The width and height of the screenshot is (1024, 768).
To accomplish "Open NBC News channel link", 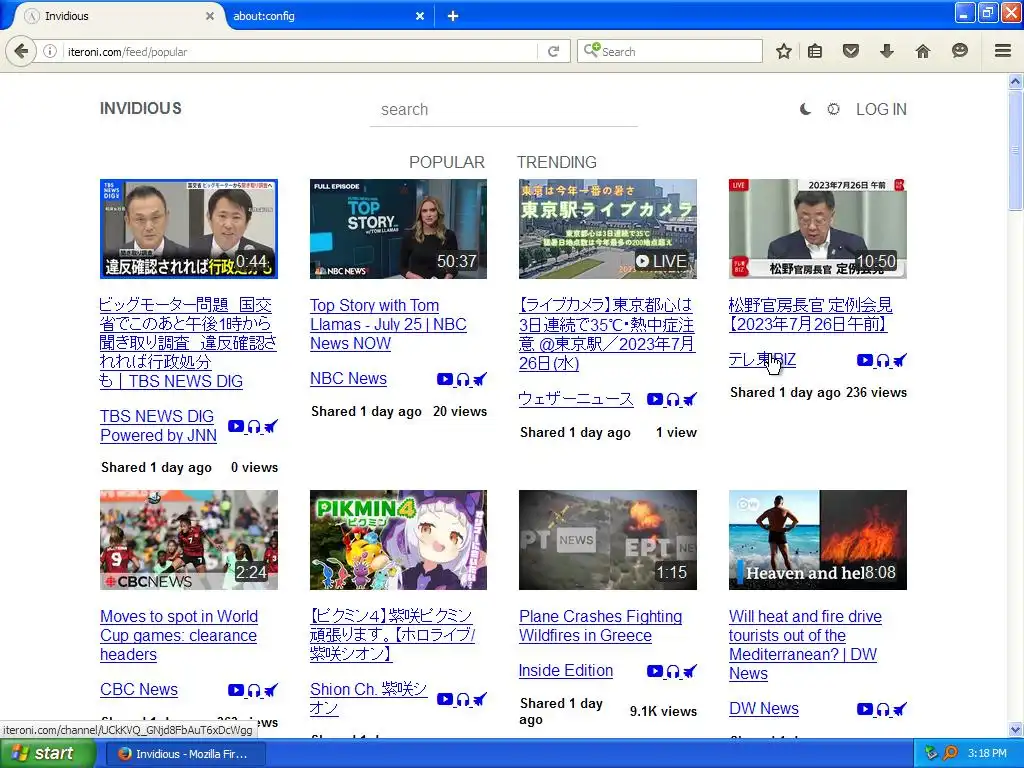I will [x=348, y=378].
